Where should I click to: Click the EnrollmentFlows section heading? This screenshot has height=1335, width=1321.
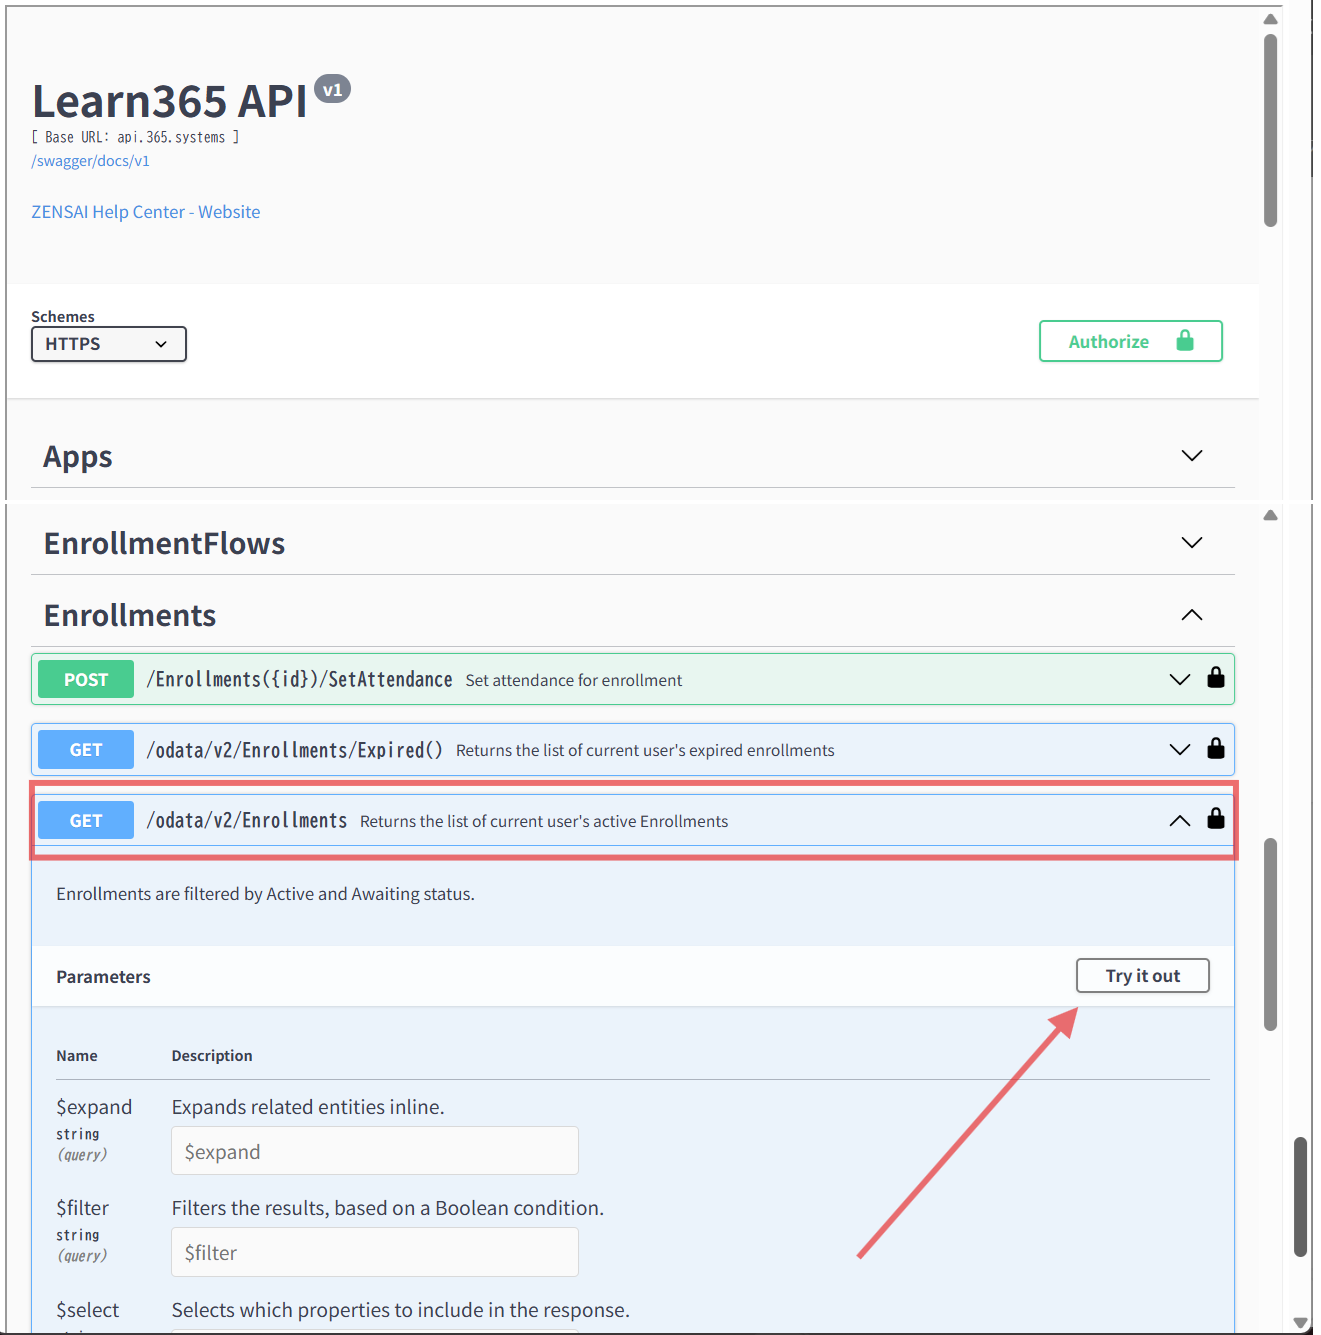(x=165, y=543)
